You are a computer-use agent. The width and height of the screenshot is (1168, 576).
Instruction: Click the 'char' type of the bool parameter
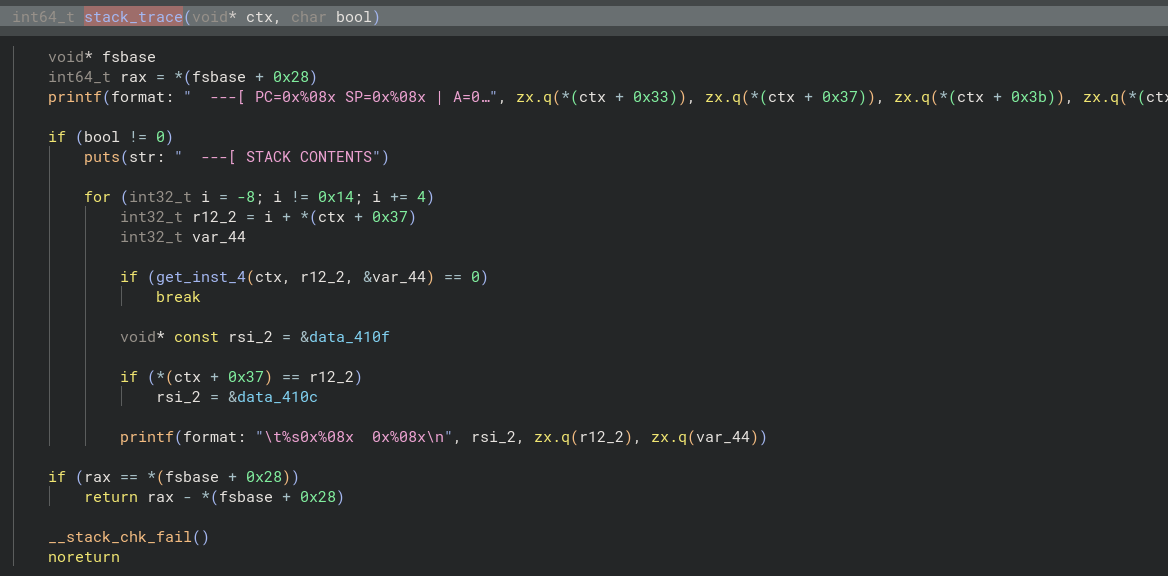pyautogui.click(x=308, y=16)
